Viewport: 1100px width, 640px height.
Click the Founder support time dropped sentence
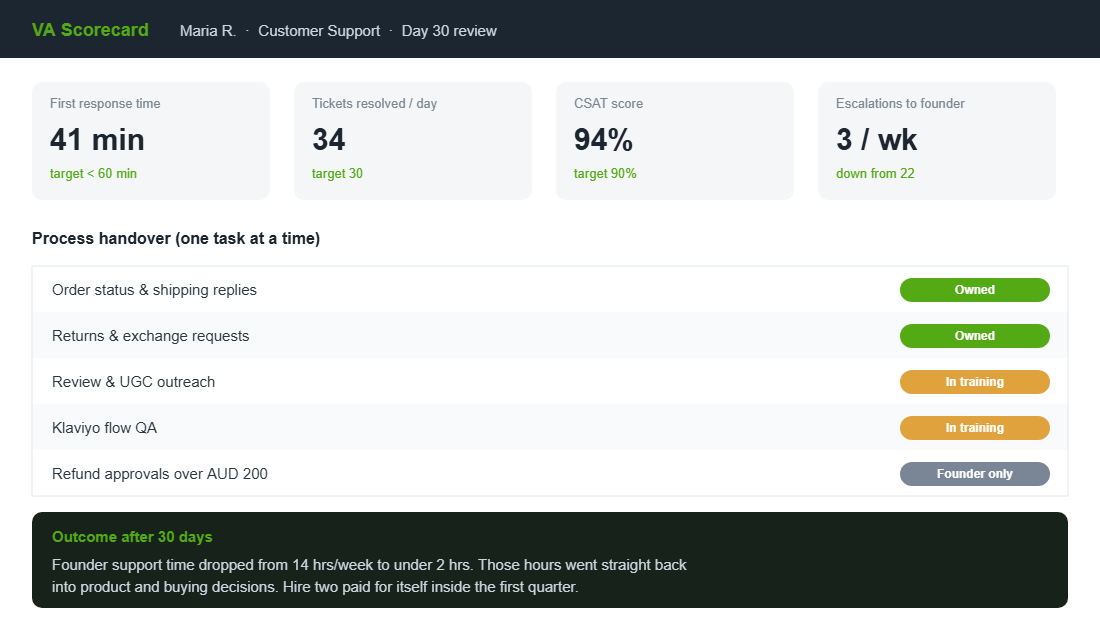tap(263, 565)
